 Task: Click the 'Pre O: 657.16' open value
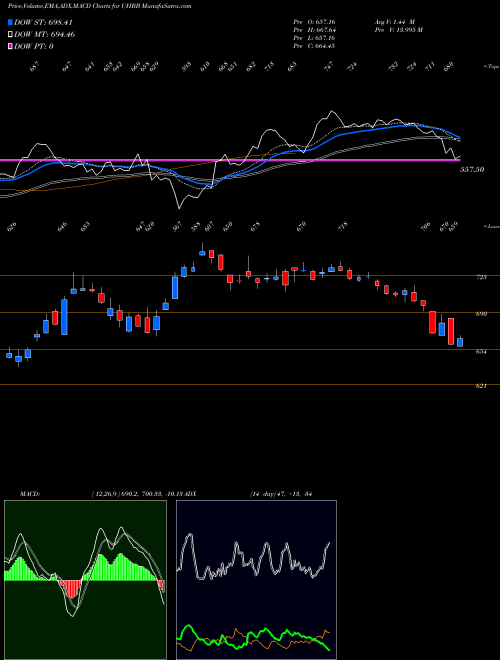(x=314, y=22)
